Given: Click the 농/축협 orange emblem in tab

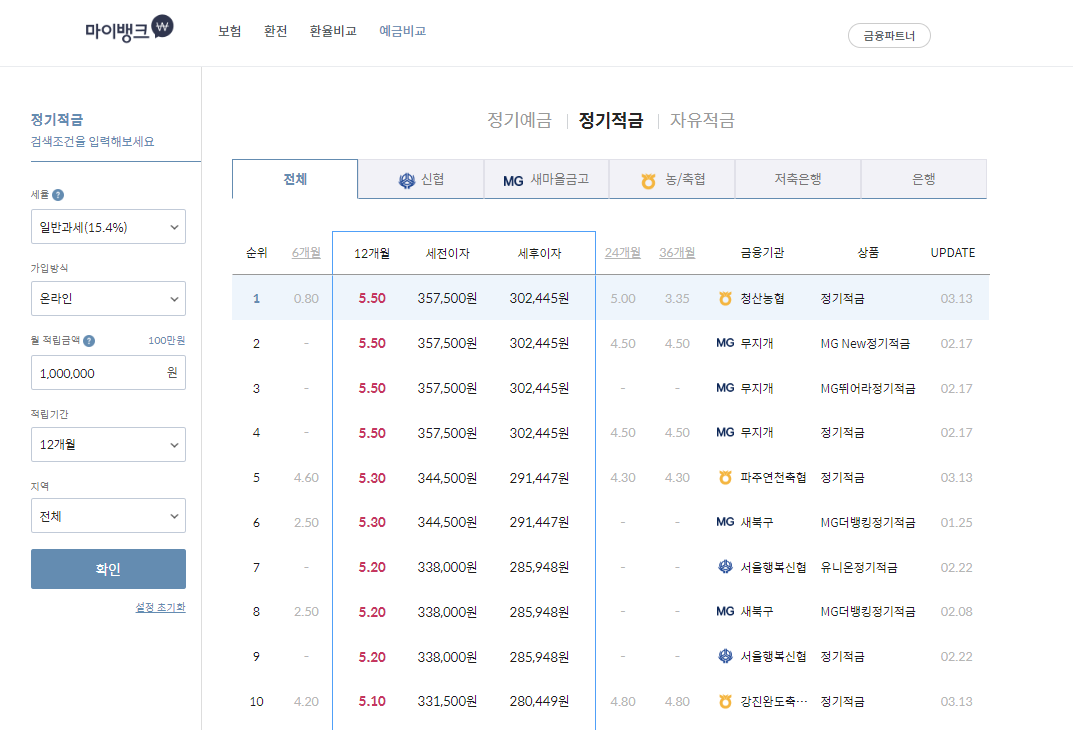Looking at the screenshot, I should coord(648,181).
